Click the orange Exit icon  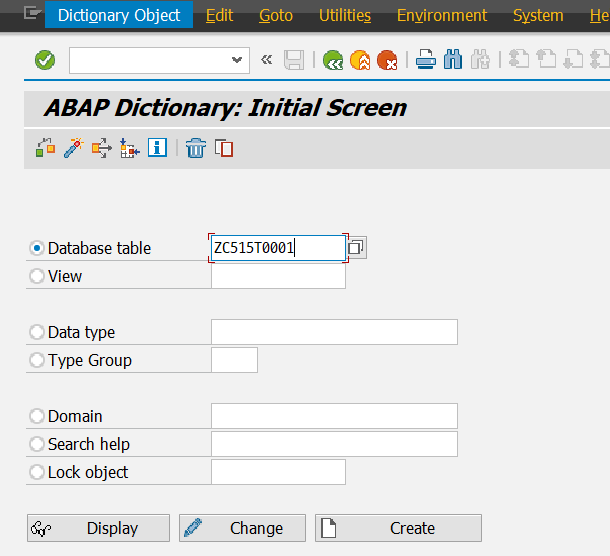pos(360,60)
